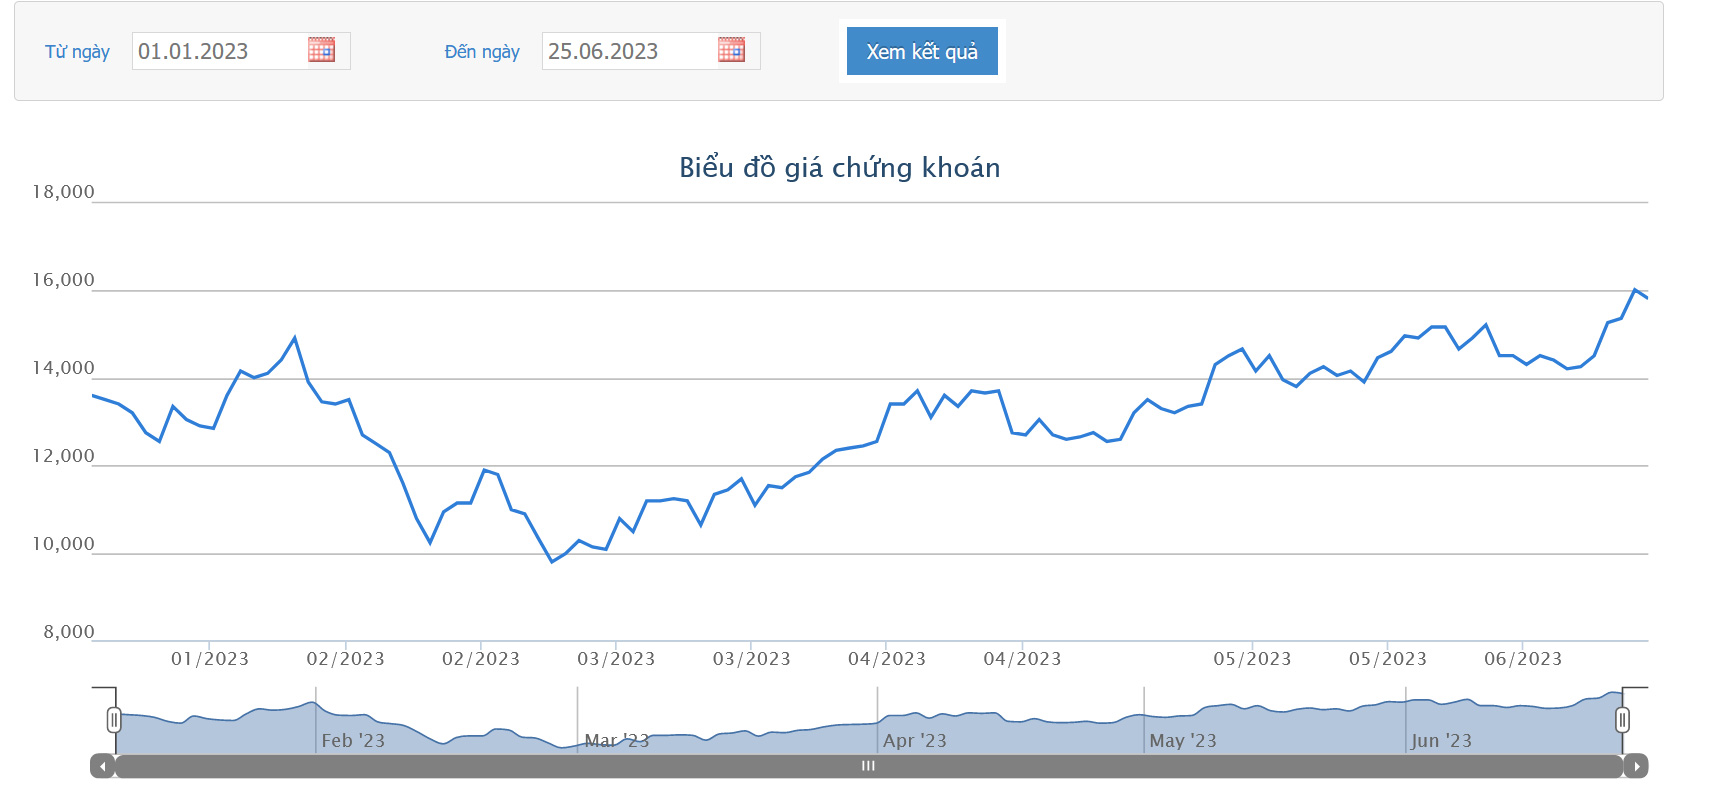Click the Đến ngày label
Viewport: 1717px width, 796px height.
(482, 52)
